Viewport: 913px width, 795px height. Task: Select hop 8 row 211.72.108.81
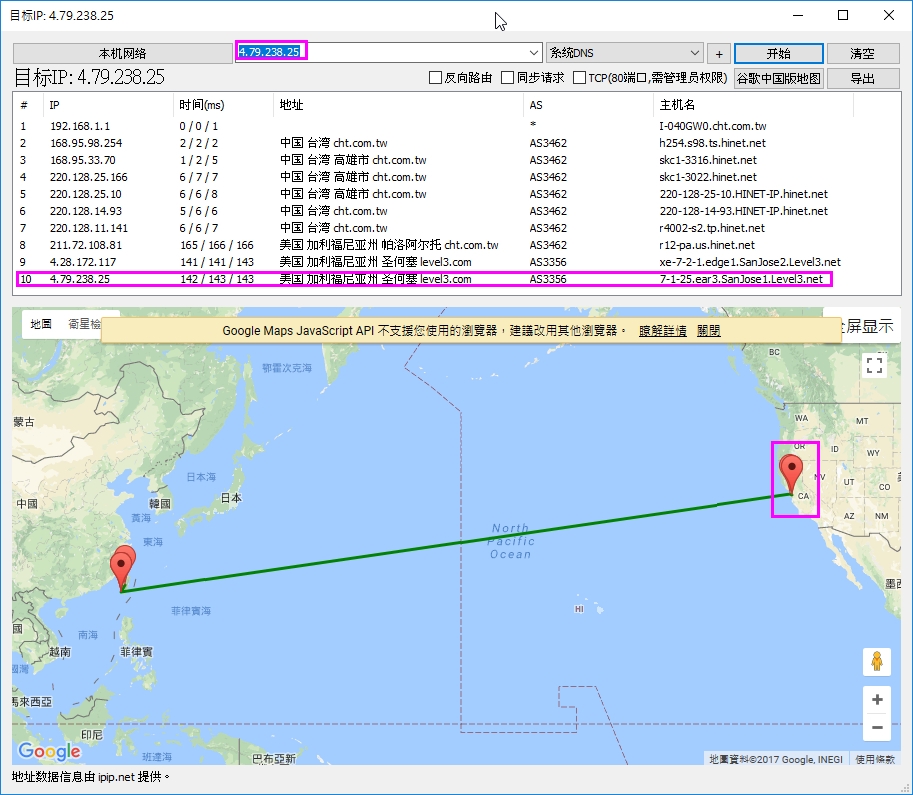(x=431, y=245)
